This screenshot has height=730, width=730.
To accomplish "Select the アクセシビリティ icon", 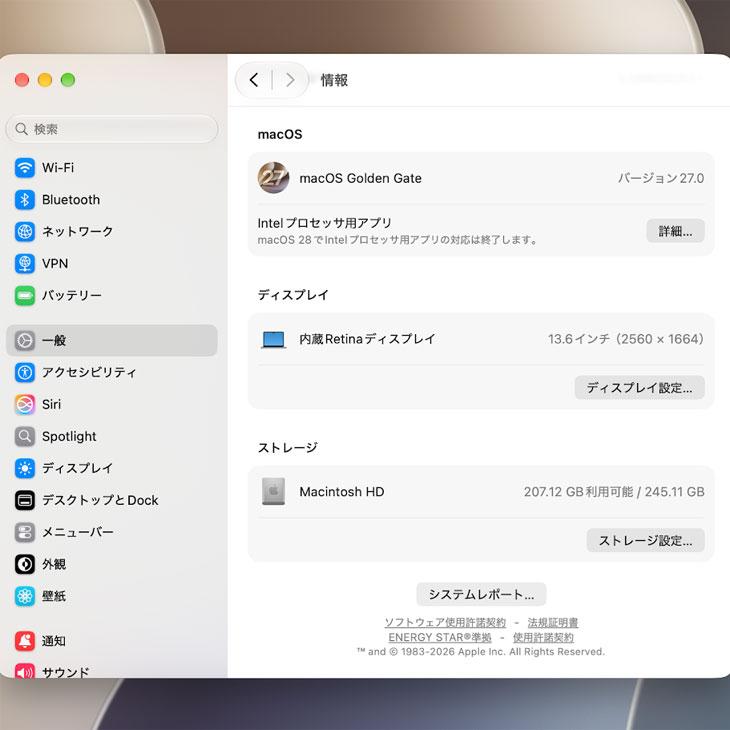I will pos(25,372).
